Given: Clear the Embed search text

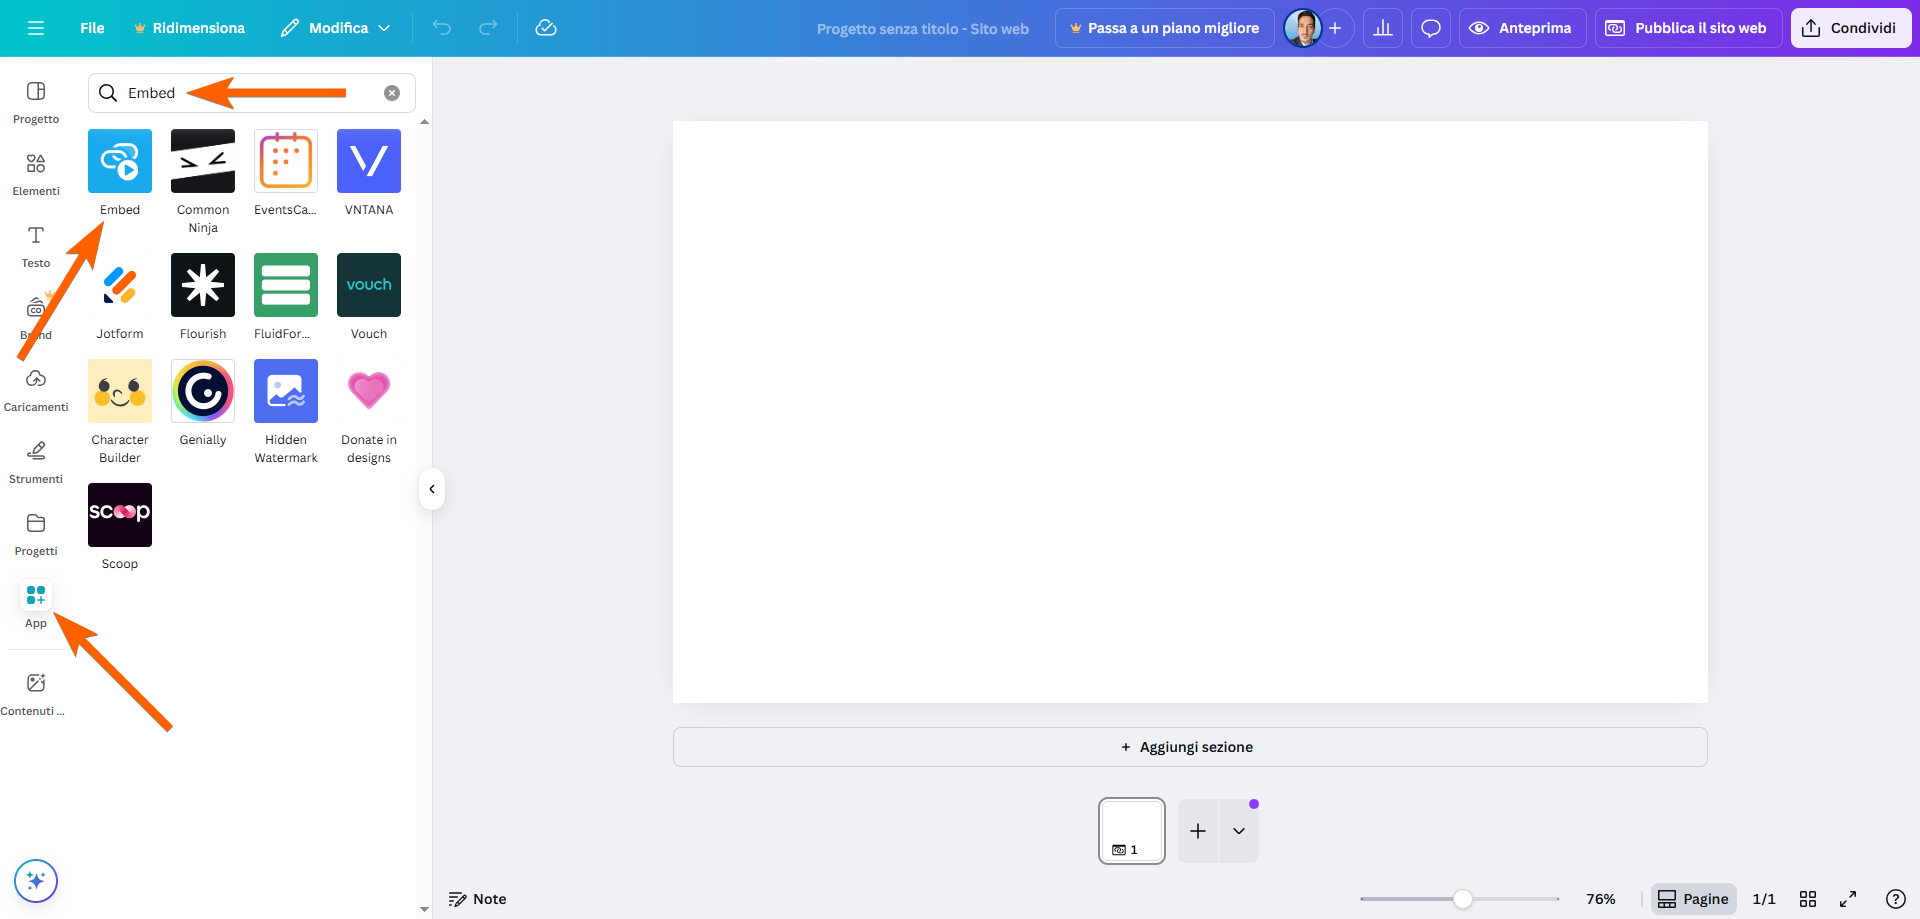Looking at the screenshot, I should coord(392,93).
